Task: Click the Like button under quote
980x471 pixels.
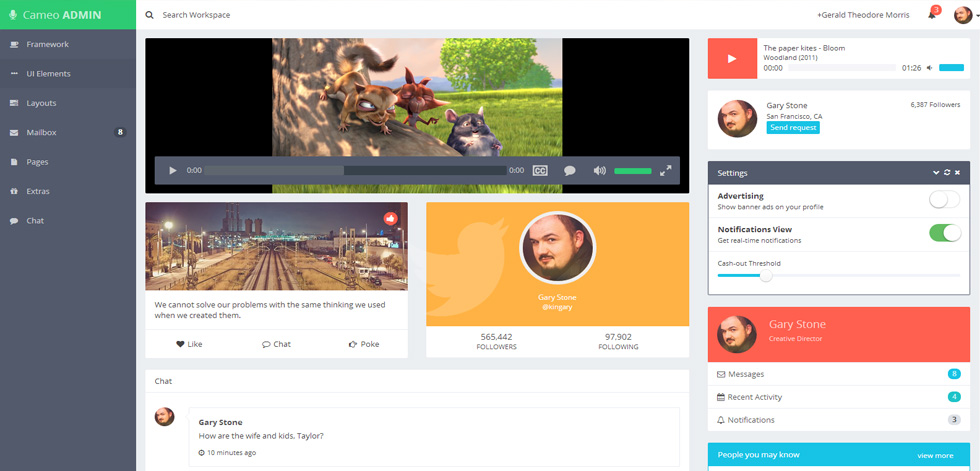Action: click(189, 344)
